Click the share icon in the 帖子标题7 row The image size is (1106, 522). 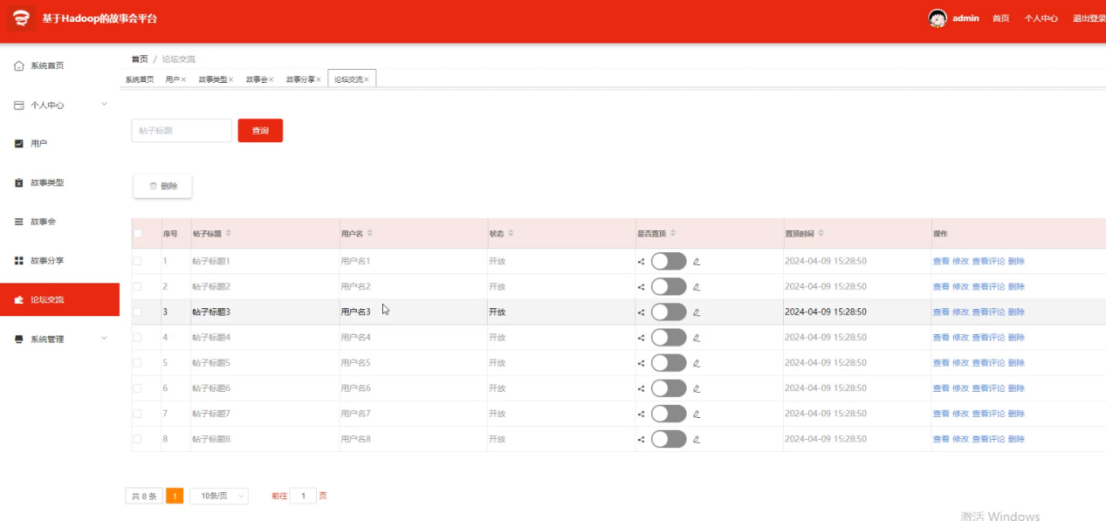tap(641, 413)
